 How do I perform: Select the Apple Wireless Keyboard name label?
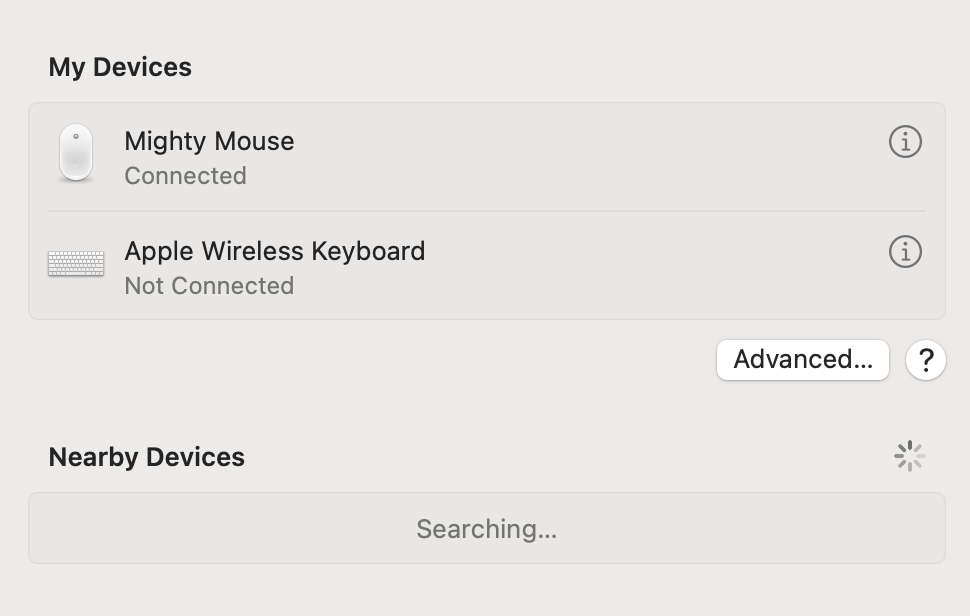point(274,251)
